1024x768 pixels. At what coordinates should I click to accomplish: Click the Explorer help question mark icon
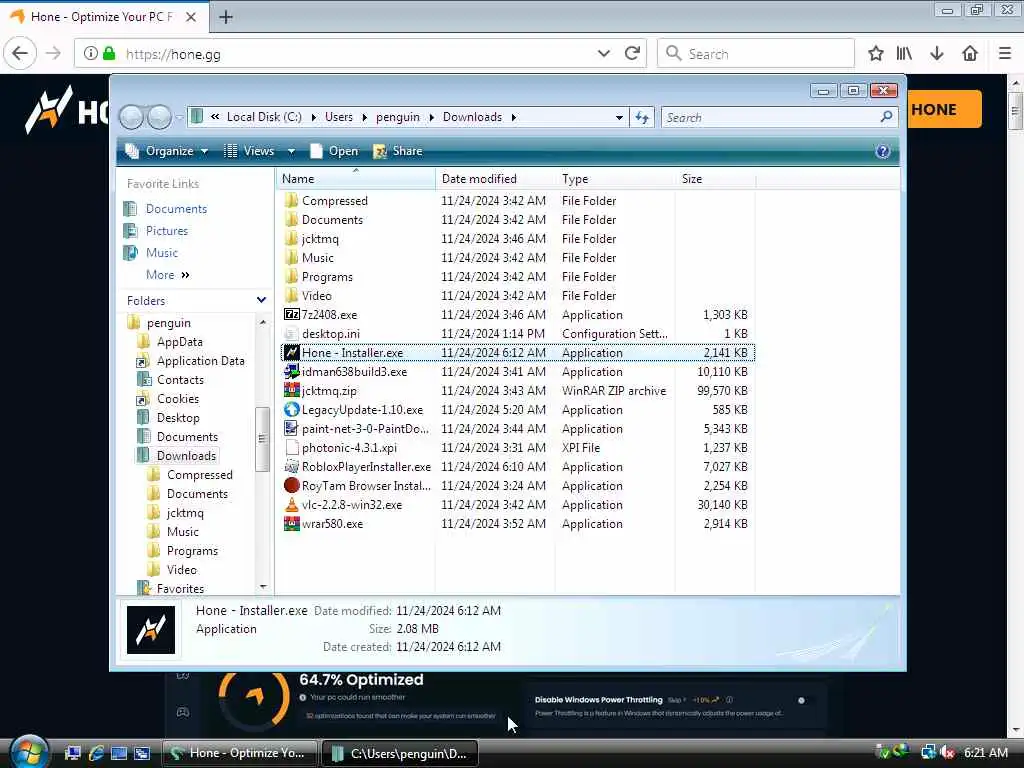882,151
